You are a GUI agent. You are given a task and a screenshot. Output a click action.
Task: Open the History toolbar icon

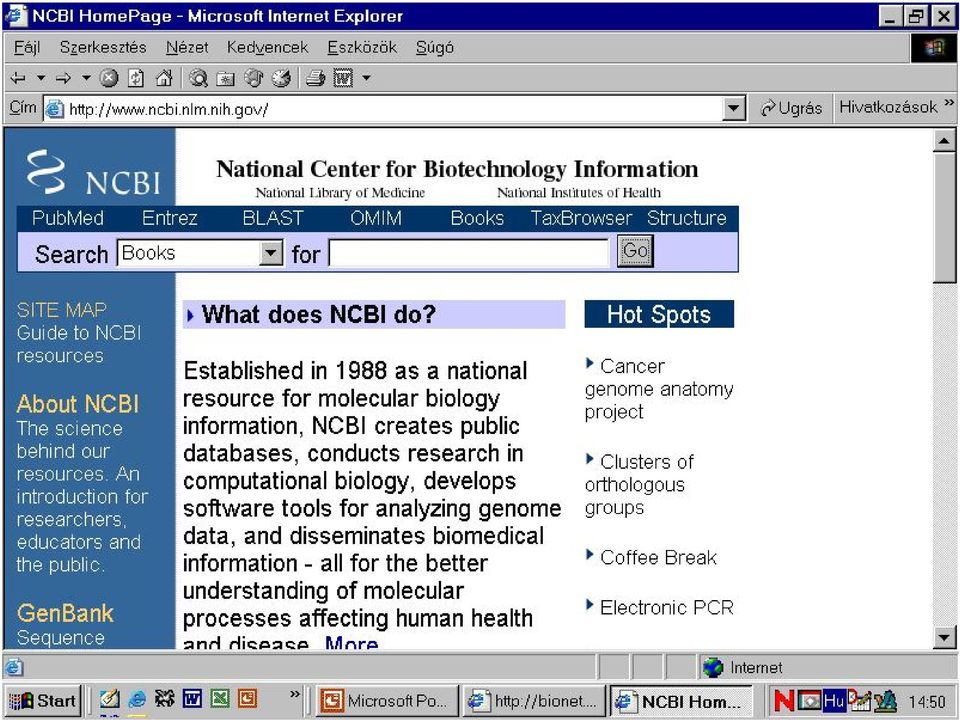(x=281, y=78)
